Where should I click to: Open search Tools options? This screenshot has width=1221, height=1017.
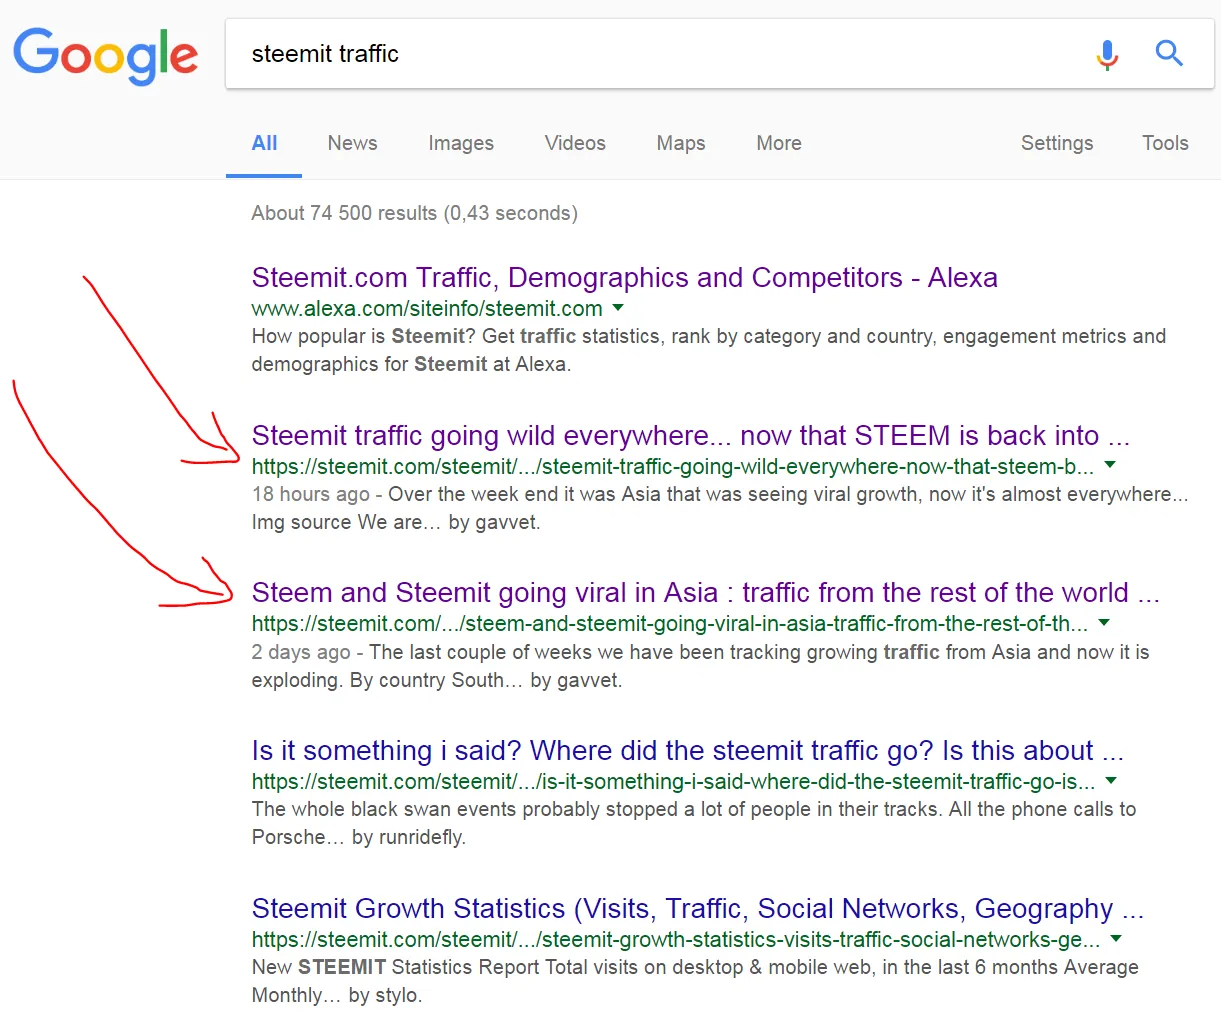click(1165, 143)
